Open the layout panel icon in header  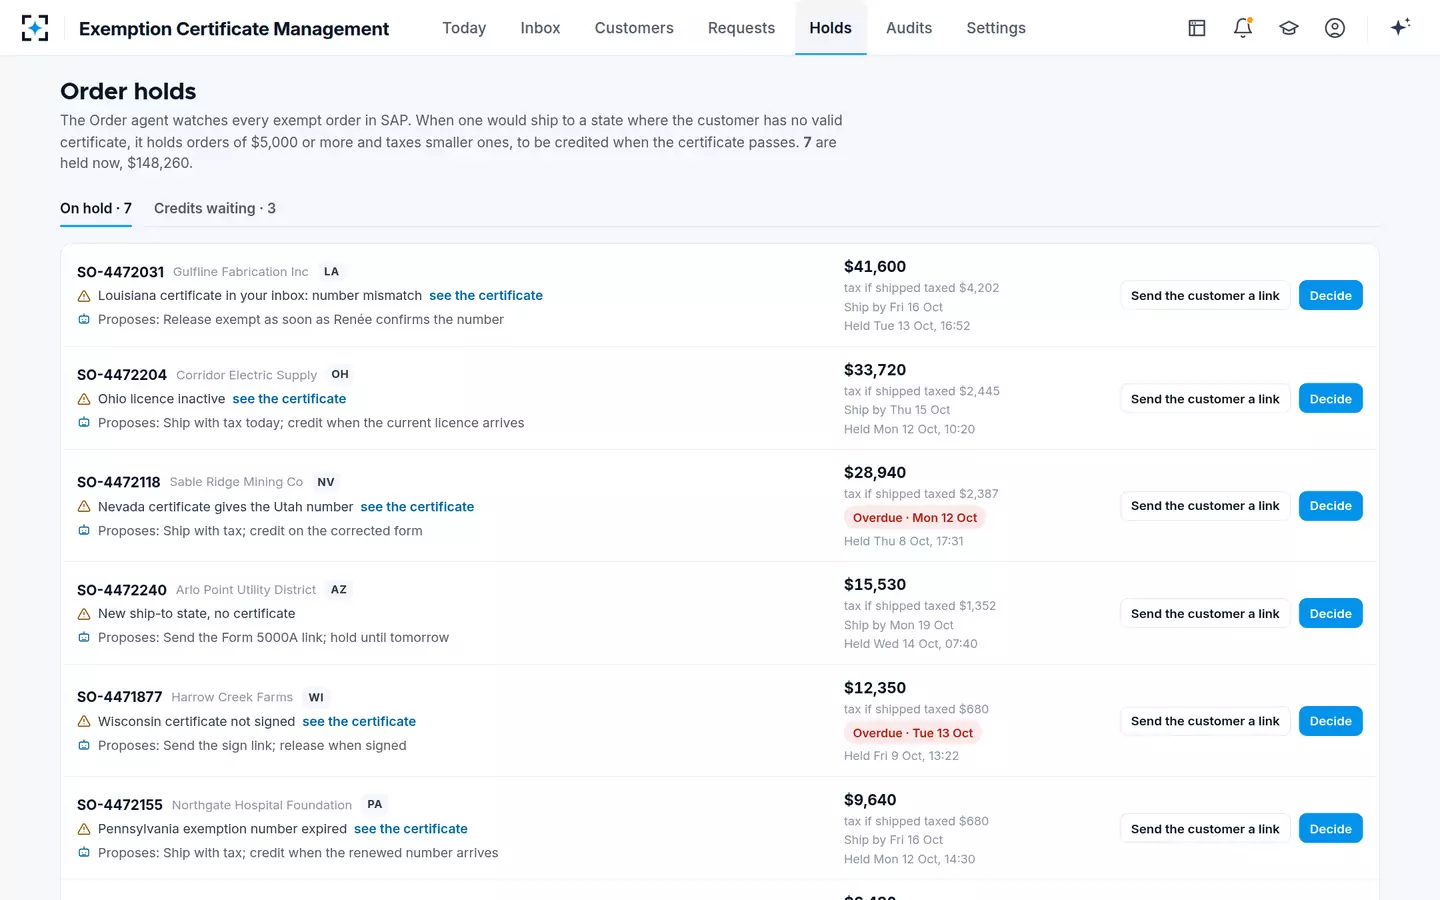[x=1197, y=28]
